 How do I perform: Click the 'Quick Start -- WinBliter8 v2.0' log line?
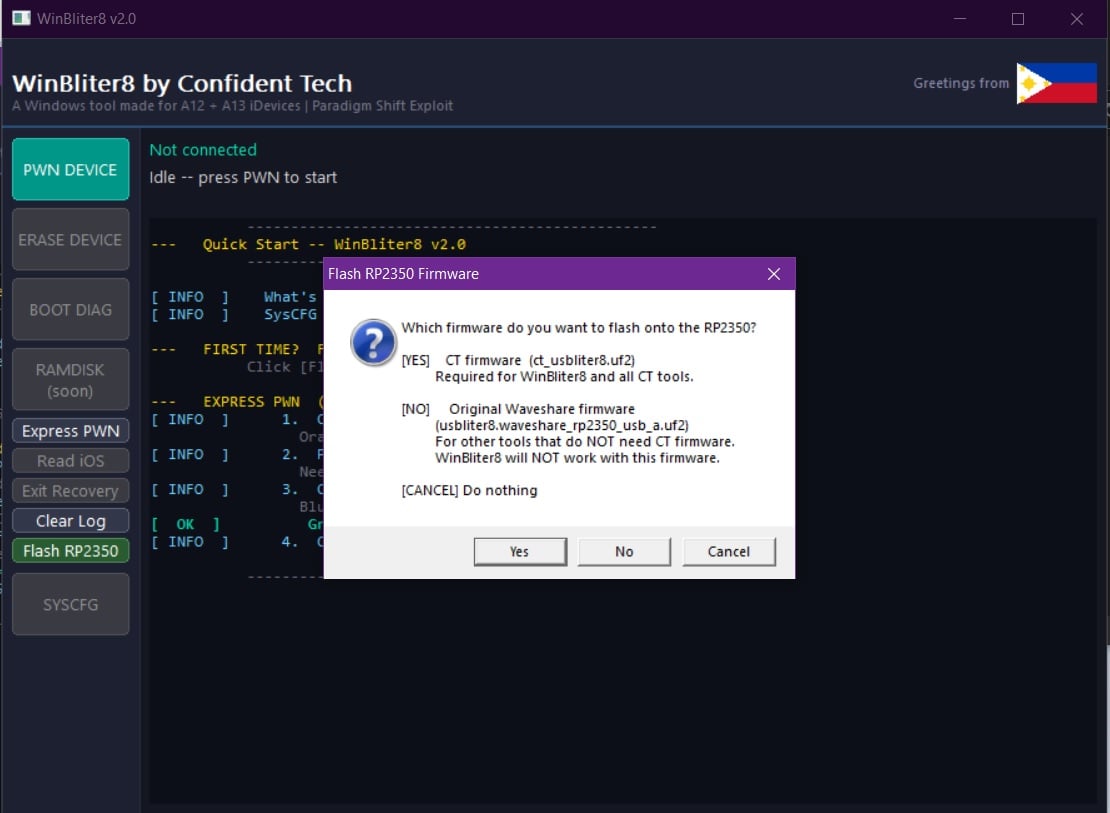point(308,244)
